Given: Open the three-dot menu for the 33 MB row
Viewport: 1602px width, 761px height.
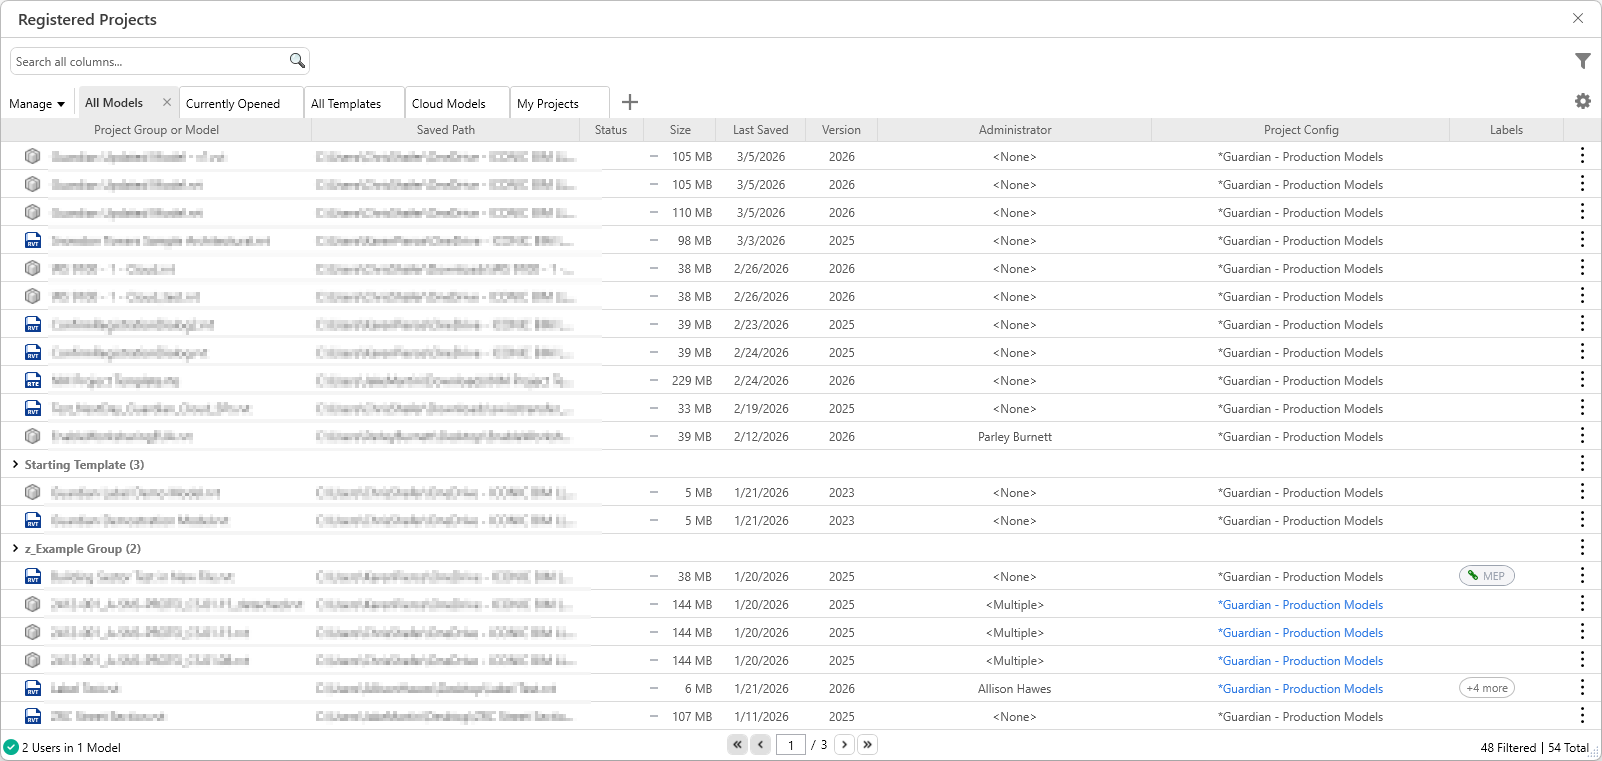Looking at the screenshot, I should (x=1582, y=408).
